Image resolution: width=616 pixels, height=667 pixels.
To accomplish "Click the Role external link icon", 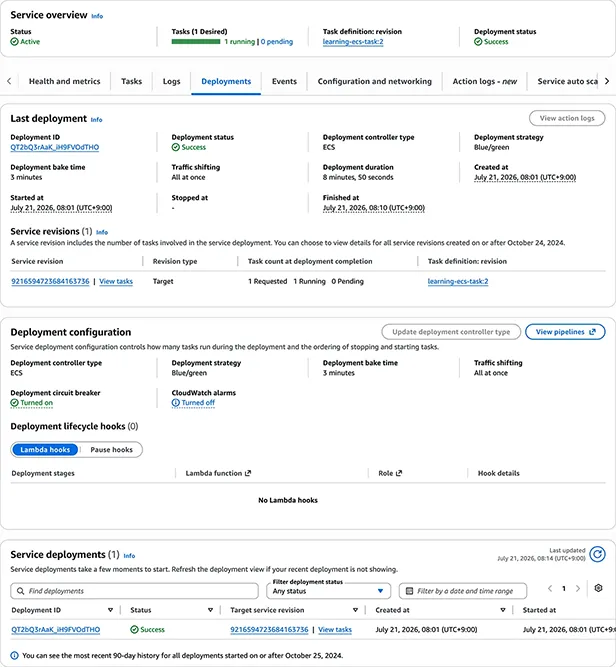I will 399,473.
